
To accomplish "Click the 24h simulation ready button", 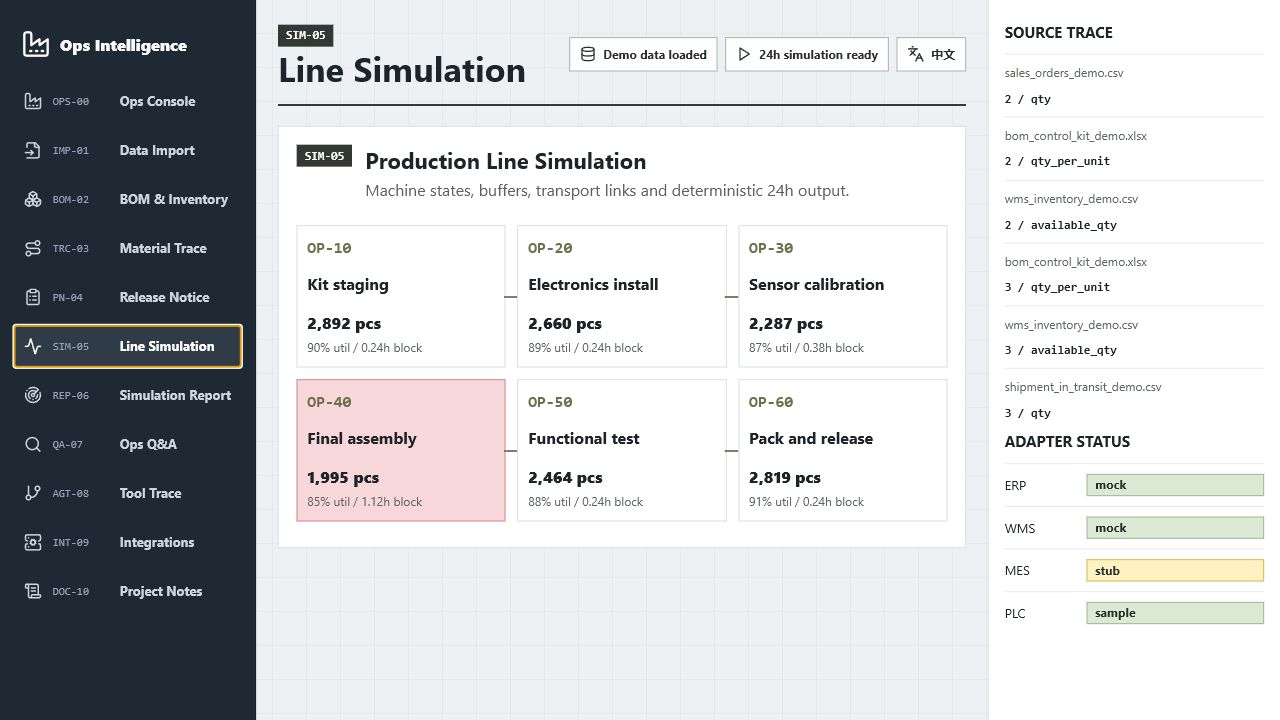I will tap(808, 55).
